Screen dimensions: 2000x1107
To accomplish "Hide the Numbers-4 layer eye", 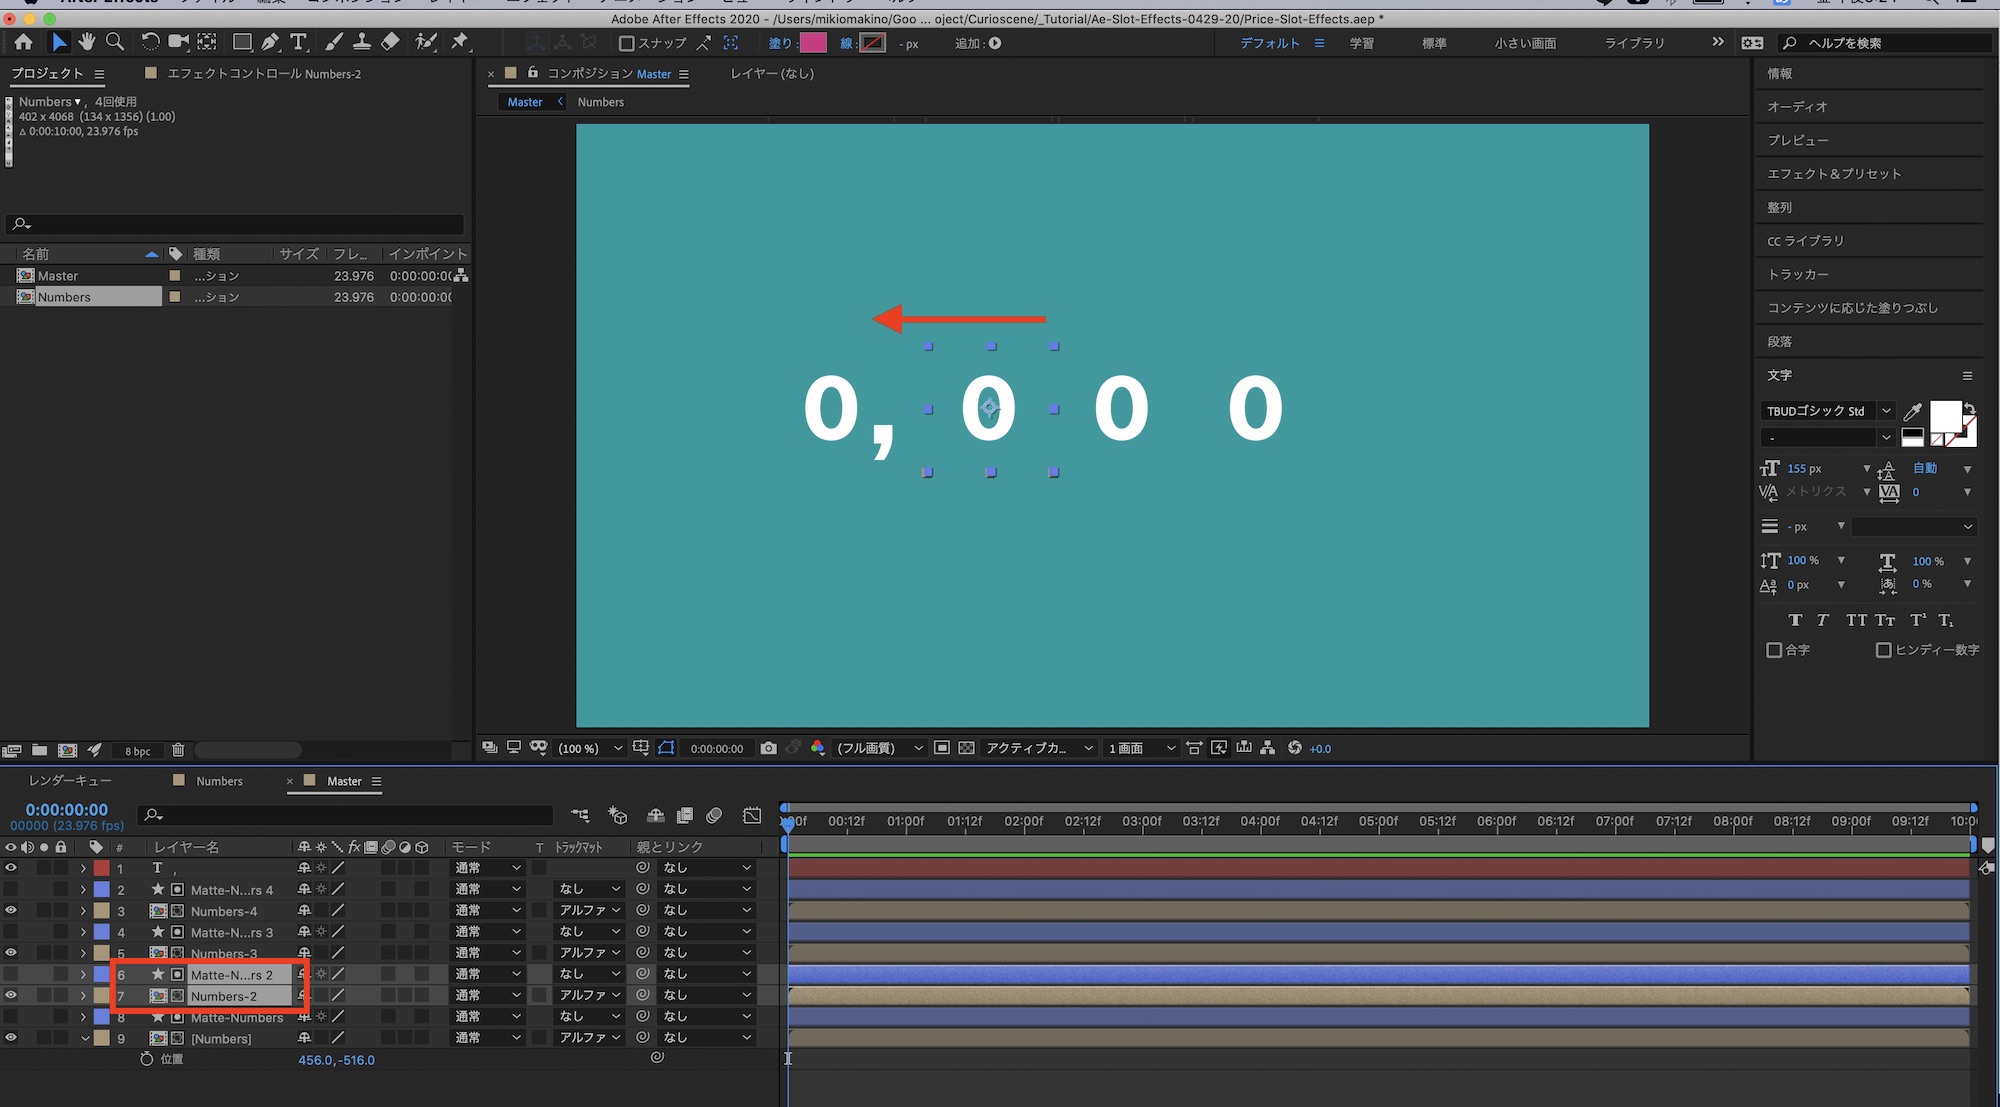I will 11,911.
